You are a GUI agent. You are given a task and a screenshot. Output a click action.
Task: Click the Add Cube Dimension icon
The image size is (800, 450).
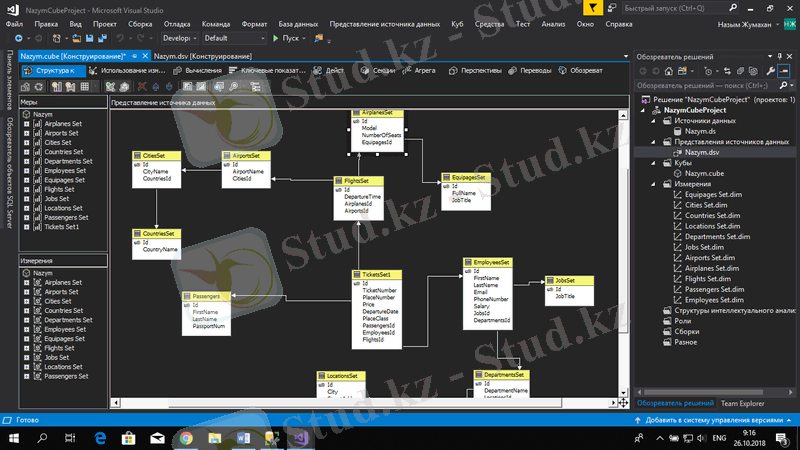click(x=110, y=87)
